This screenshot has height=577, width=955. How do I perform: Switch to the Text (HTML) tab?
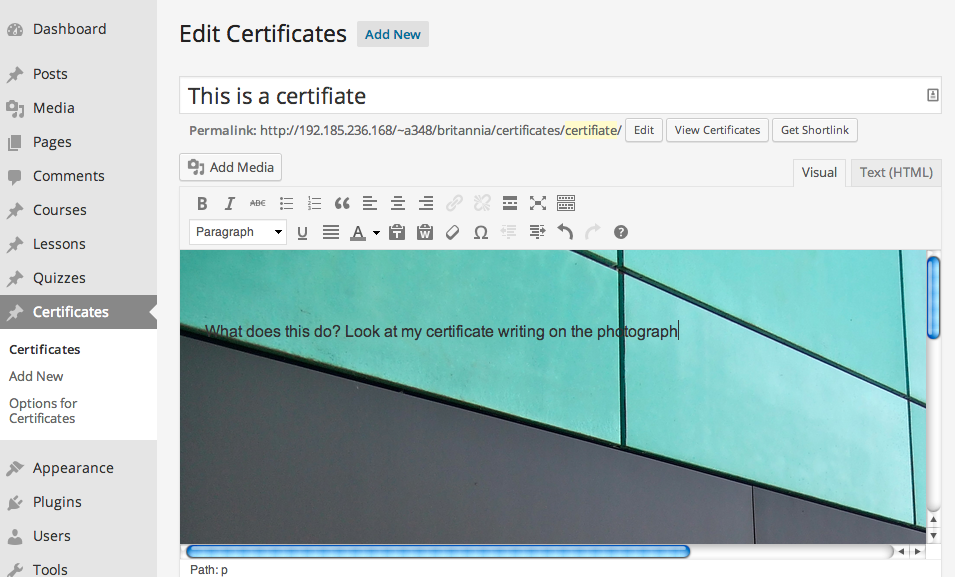coord(896,172)
